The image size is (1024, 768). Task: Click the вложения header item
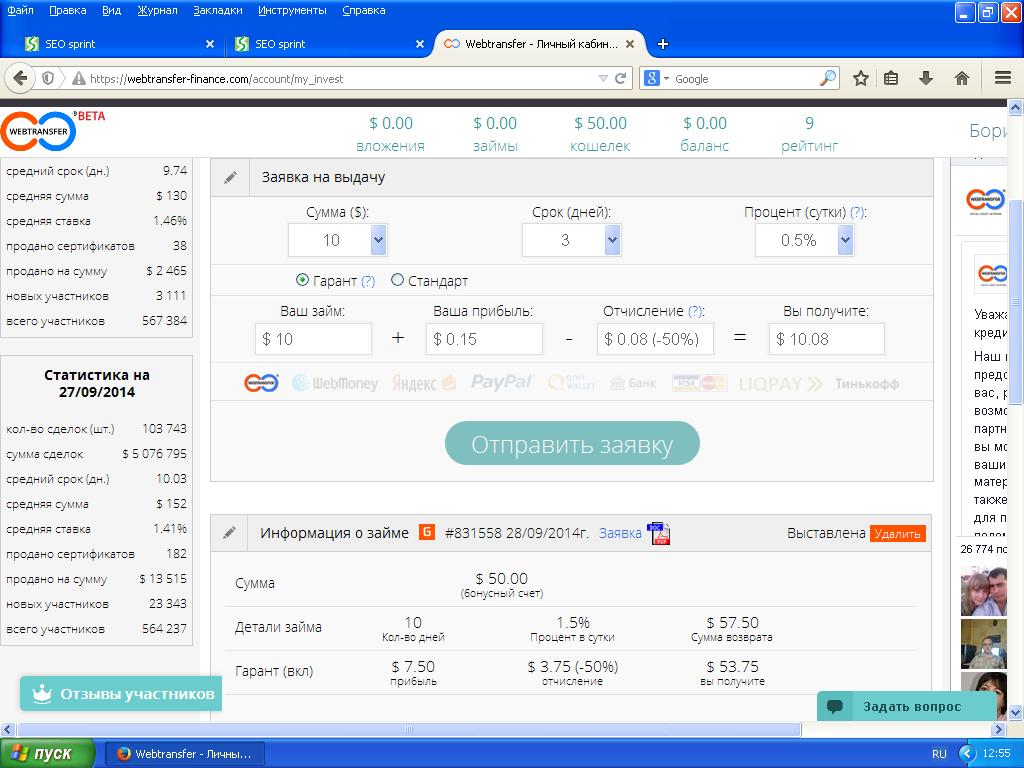(x=391, y=134)
